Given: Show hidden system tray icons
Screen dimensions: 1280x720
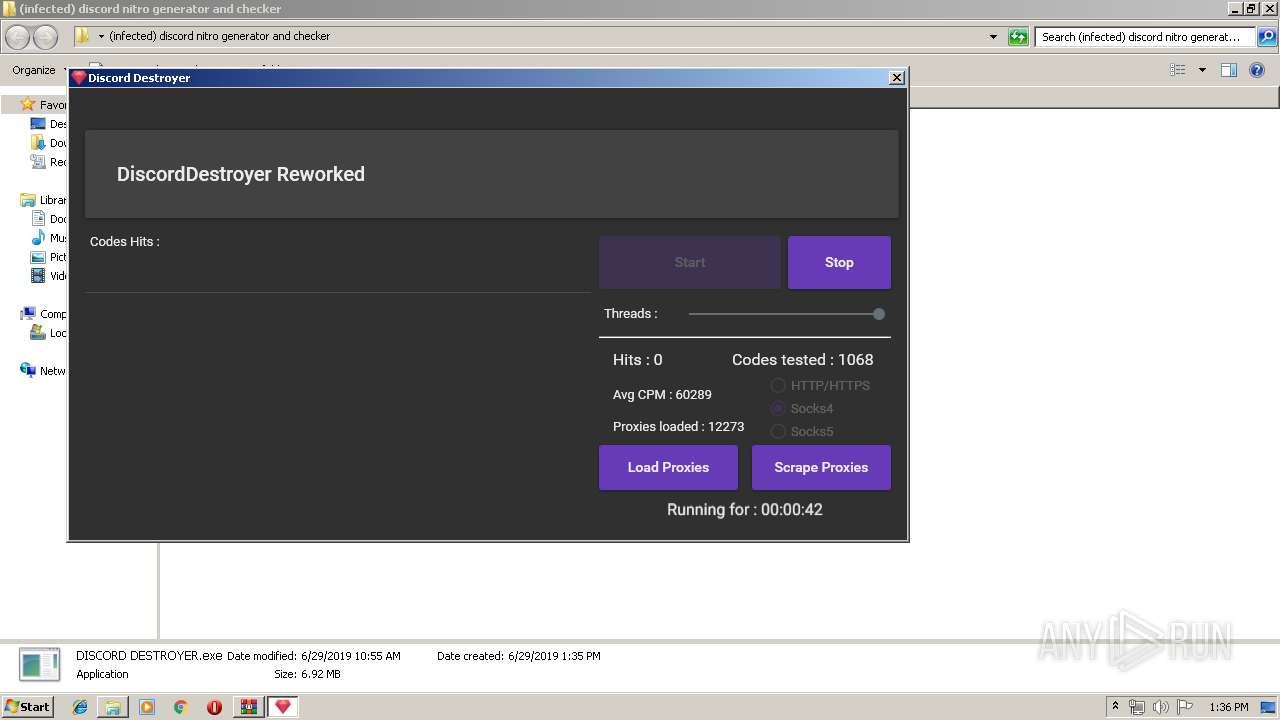Looking at the screenshot, I should click(x=1115, y=706).
